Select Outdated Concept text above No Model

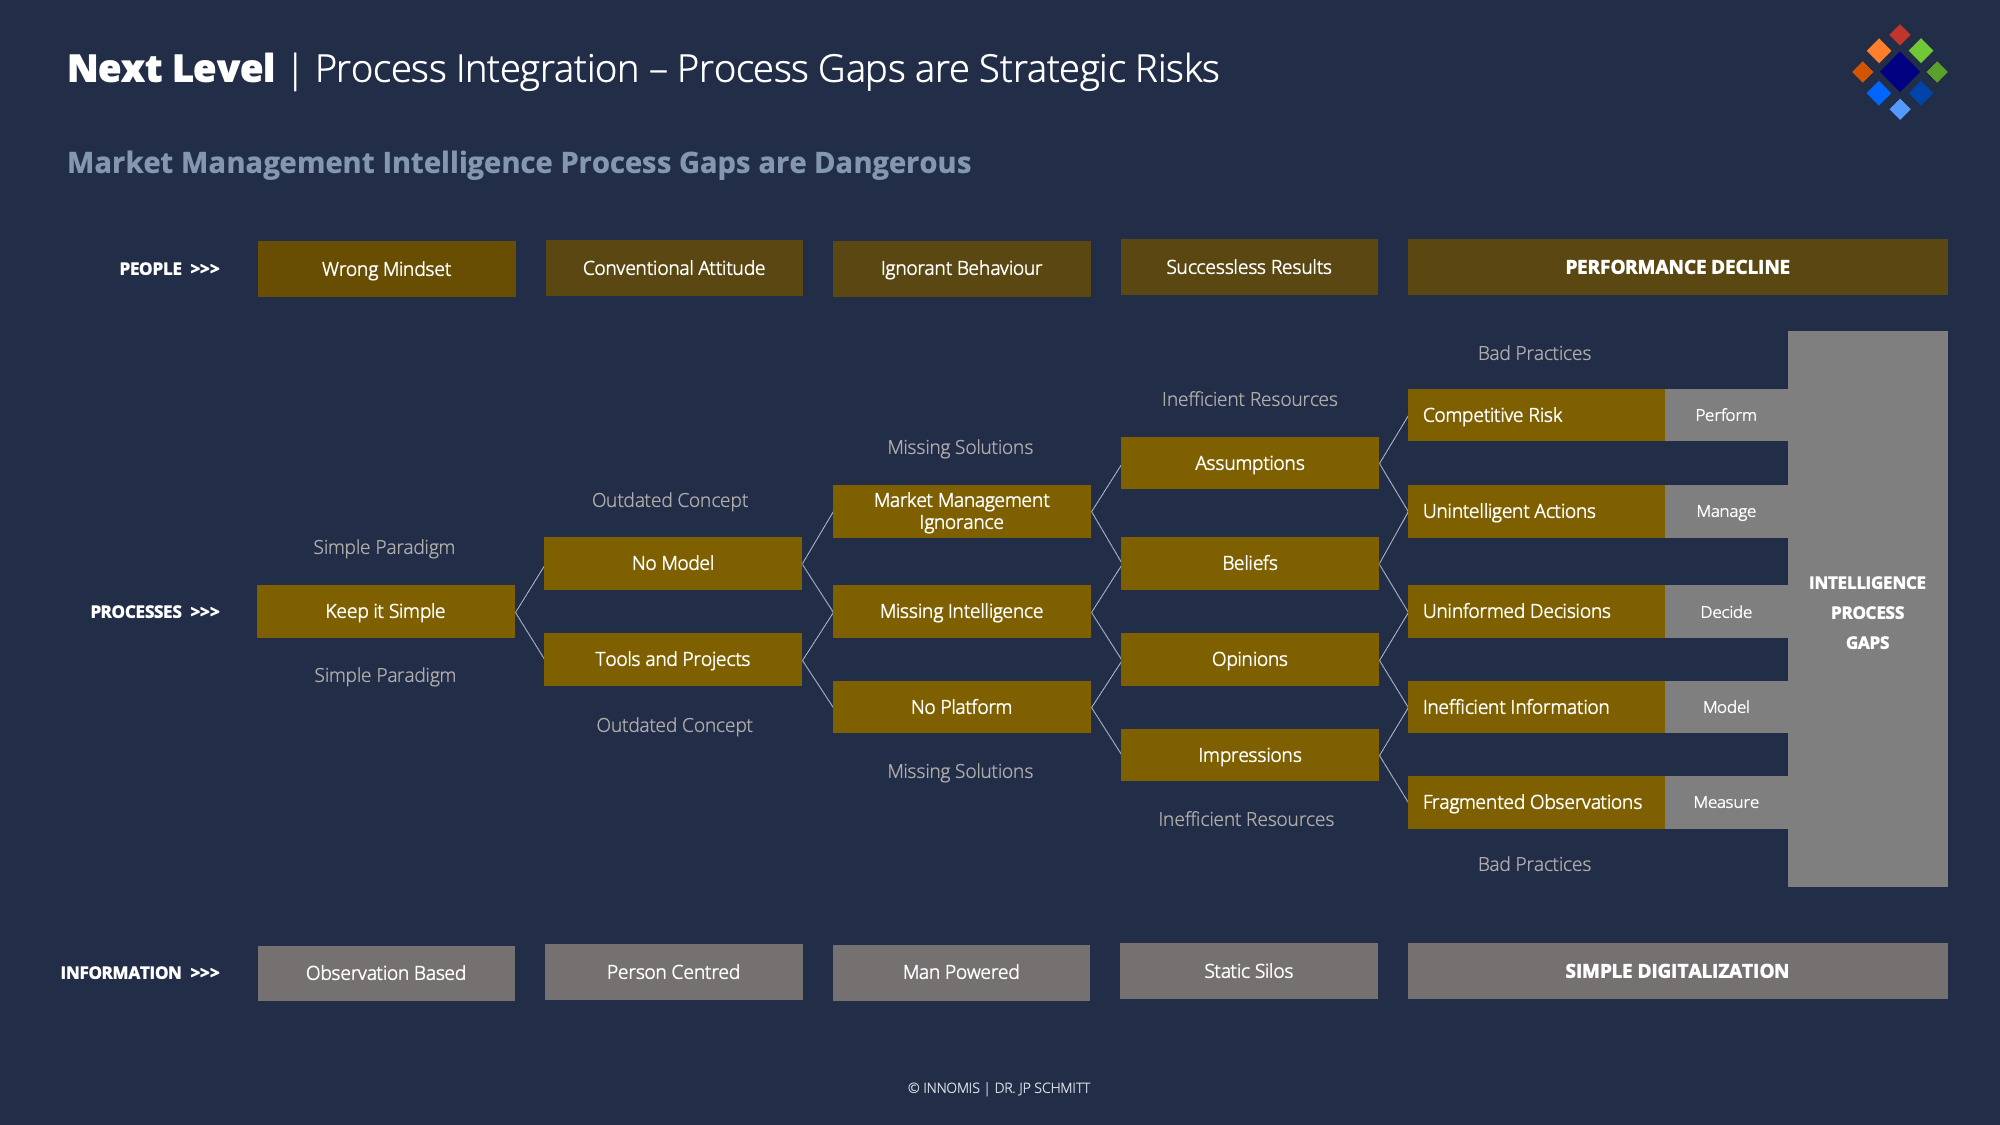coord(670,500)
